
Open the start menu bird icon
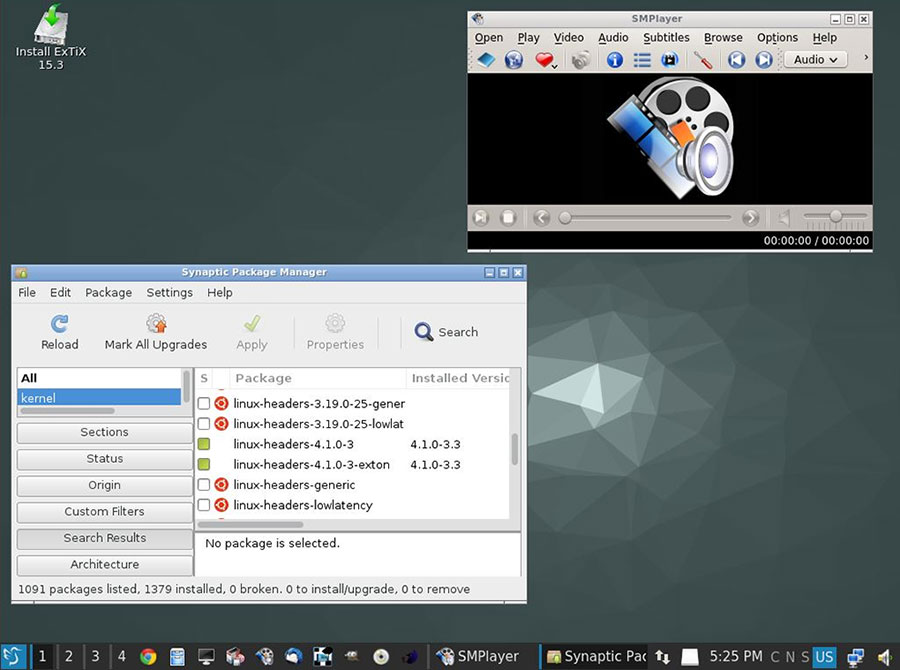pos(13,656)
